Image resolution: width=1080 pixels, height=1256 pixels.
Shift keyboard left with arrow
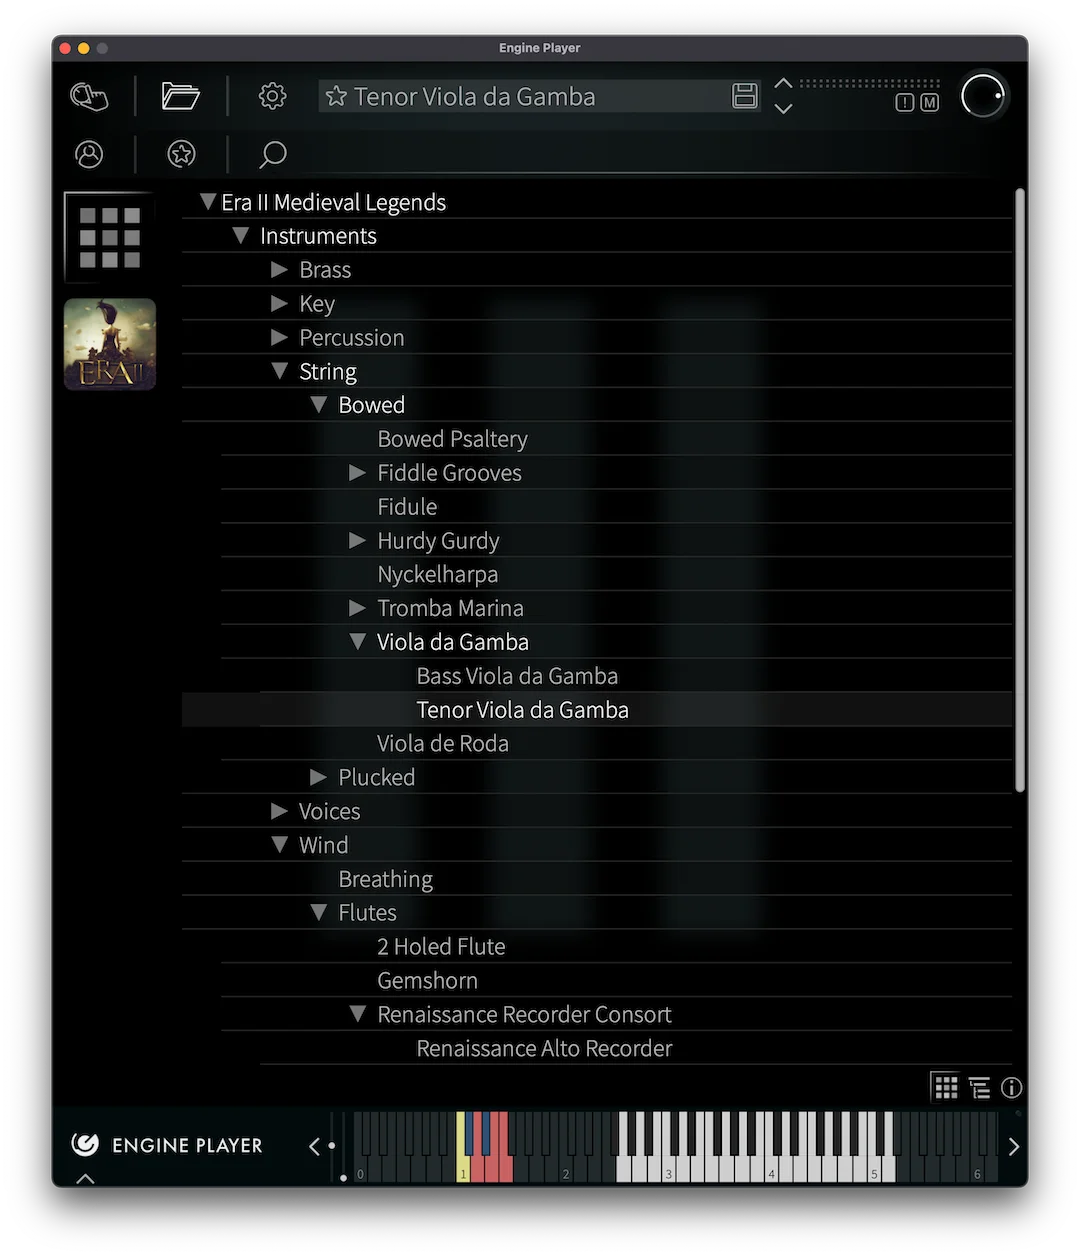(x=314, y=1146)
